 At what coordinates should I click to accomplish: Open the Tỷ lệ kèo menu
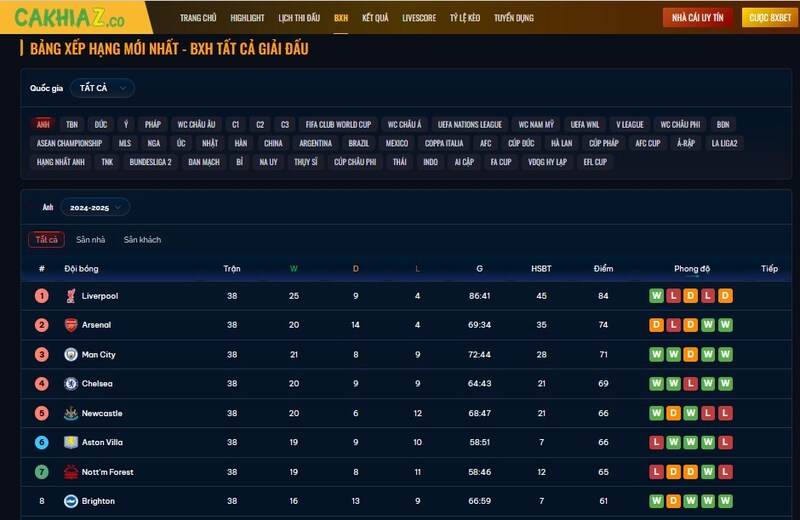click(x=464, y=18)
